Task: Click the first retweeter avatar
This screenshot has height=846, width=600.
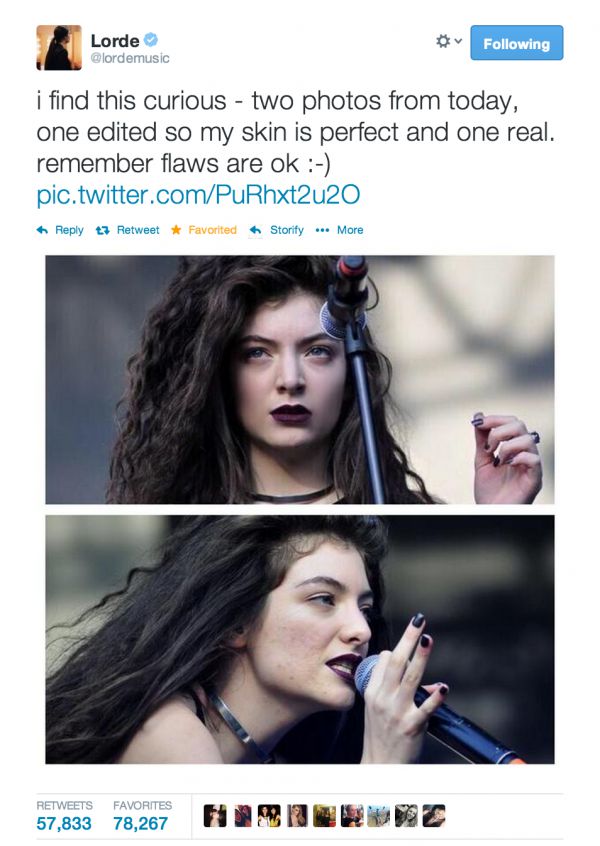Action: coord(215,815)
